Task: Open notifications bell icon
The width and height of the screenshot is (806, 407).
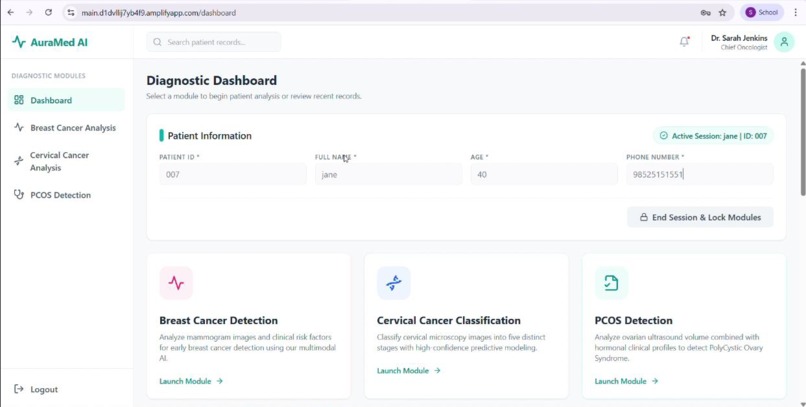Action: [684, 42]
